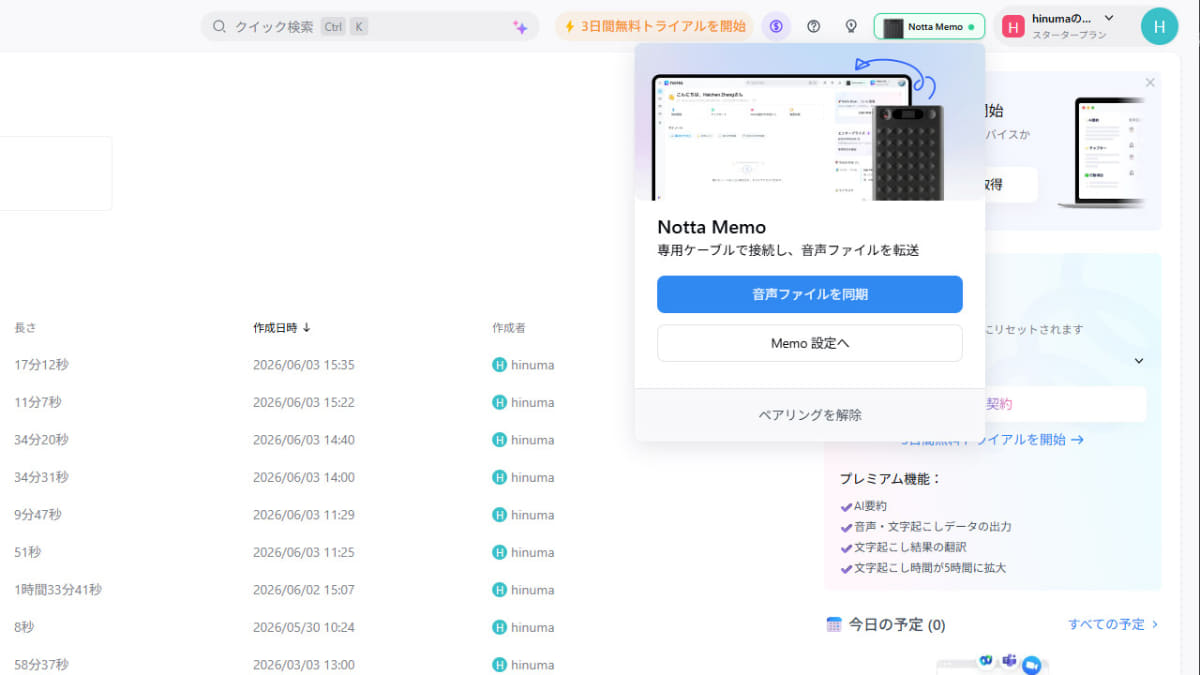The image size is (1200, 675).
Task: Click the hinuma avatar in the 11分7秒 row
Action: point(500,402)
